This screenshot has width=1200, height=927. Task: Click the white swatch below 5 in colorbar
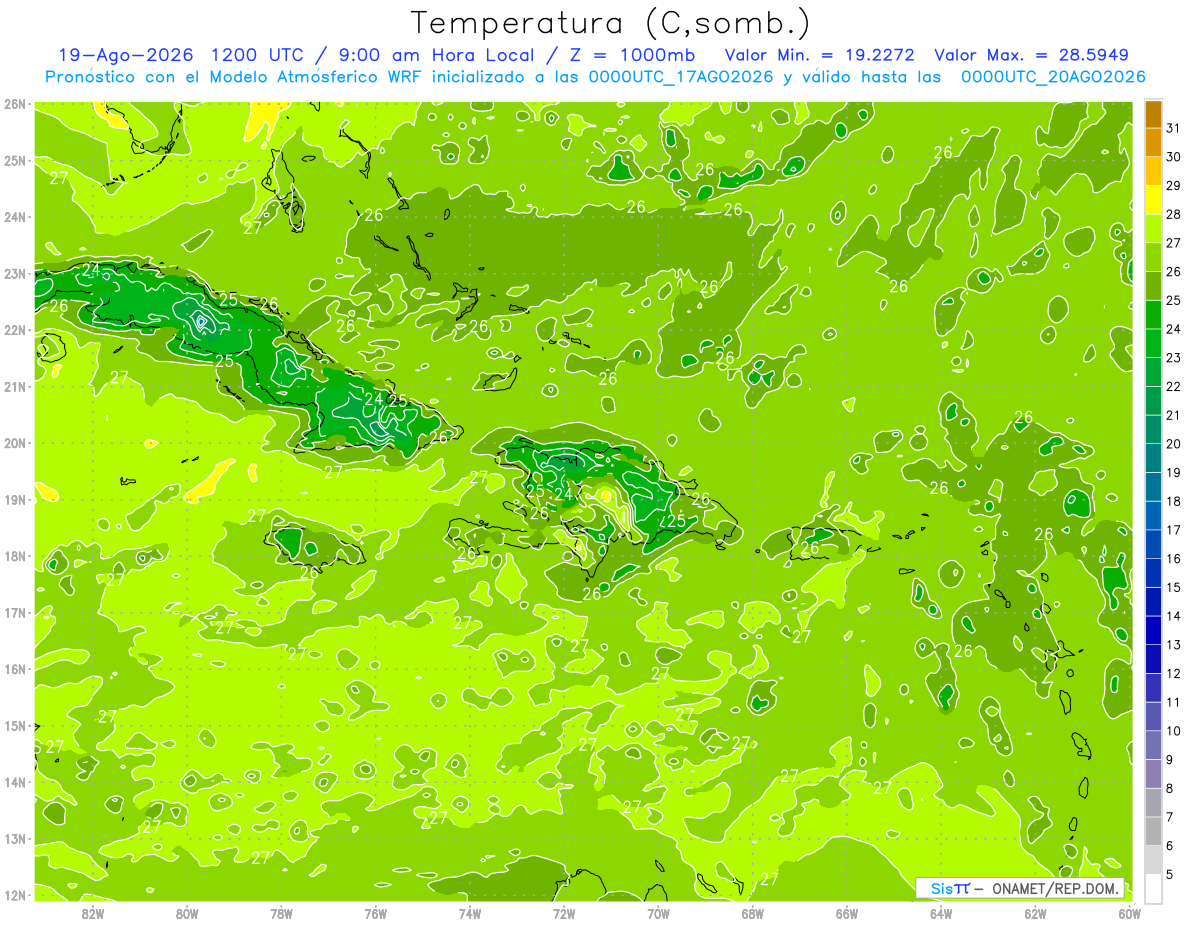point(1153,888)
